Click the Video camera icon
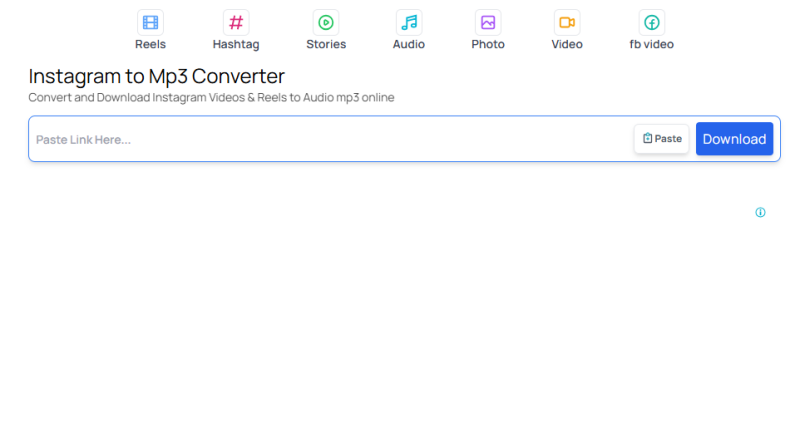800x423 pixels. tap(567, 22)
